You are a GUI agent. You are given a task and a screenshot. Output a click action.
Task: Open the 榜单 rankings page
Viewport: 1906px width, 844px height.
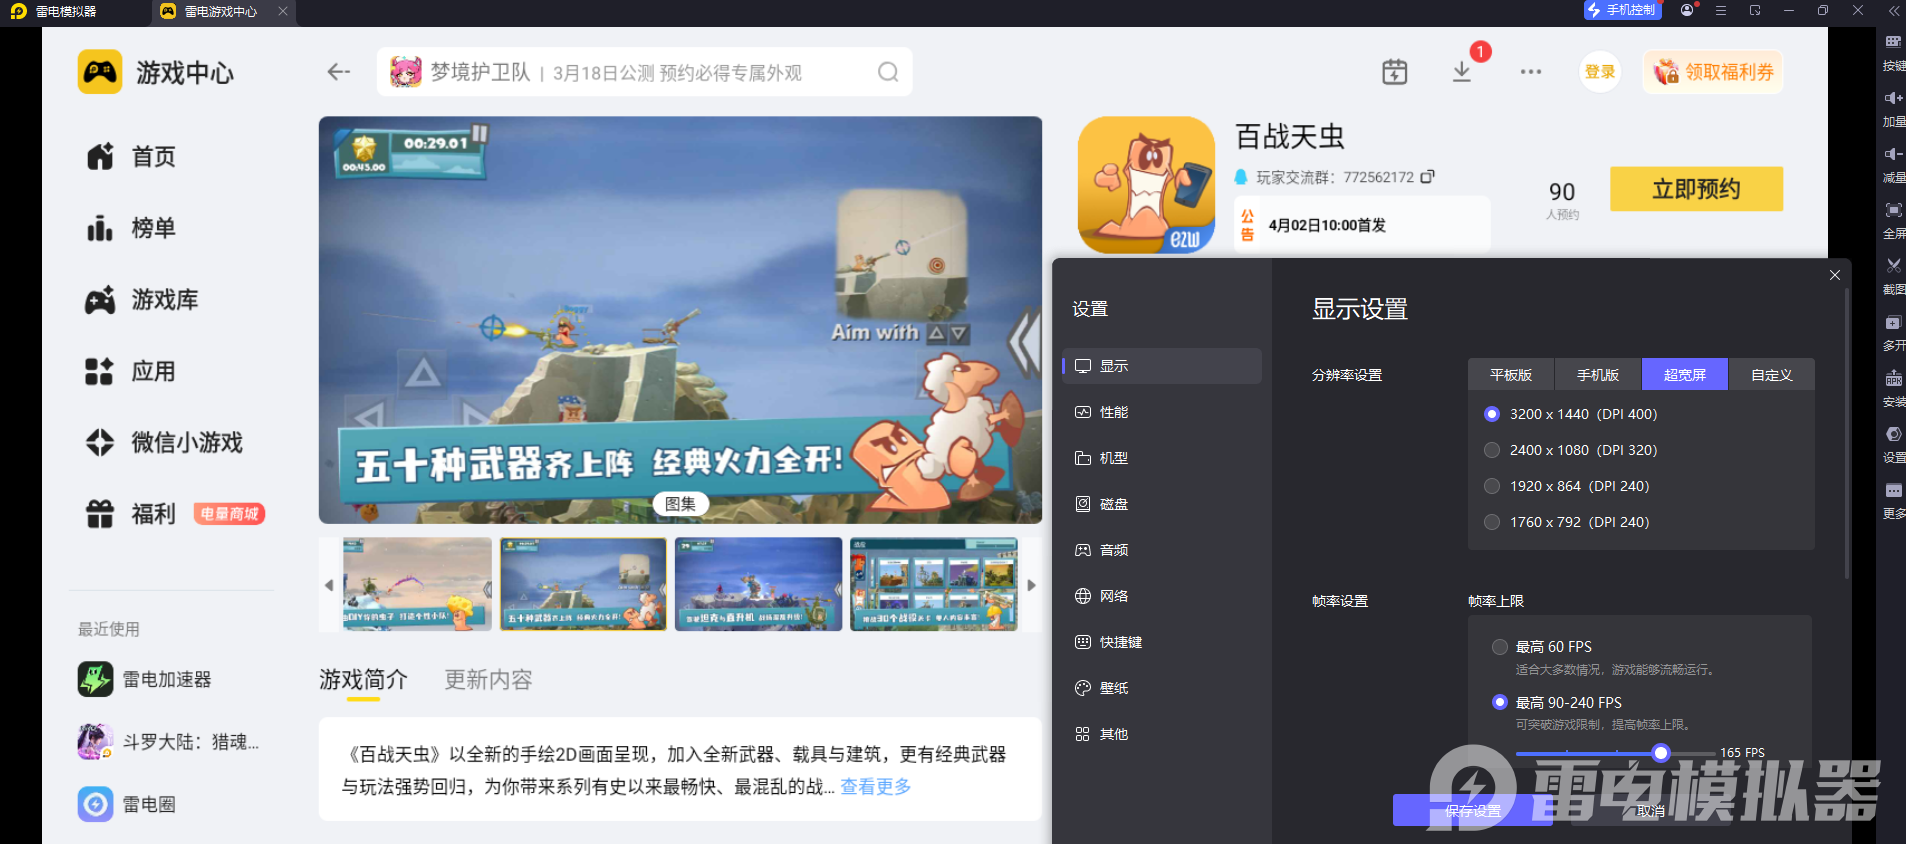click(132, 228)
